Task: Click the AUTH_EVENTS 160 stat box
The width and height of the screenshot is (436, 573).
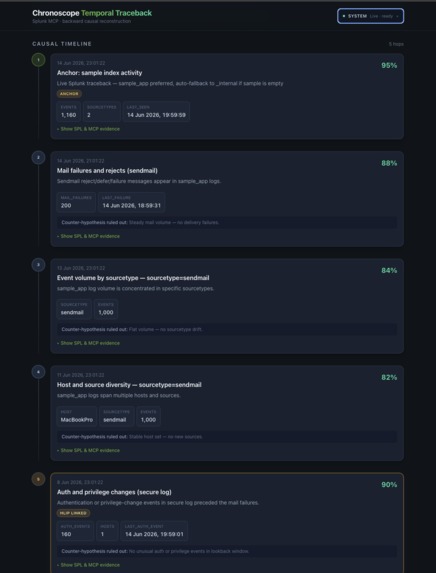Action: pos(75,531)
